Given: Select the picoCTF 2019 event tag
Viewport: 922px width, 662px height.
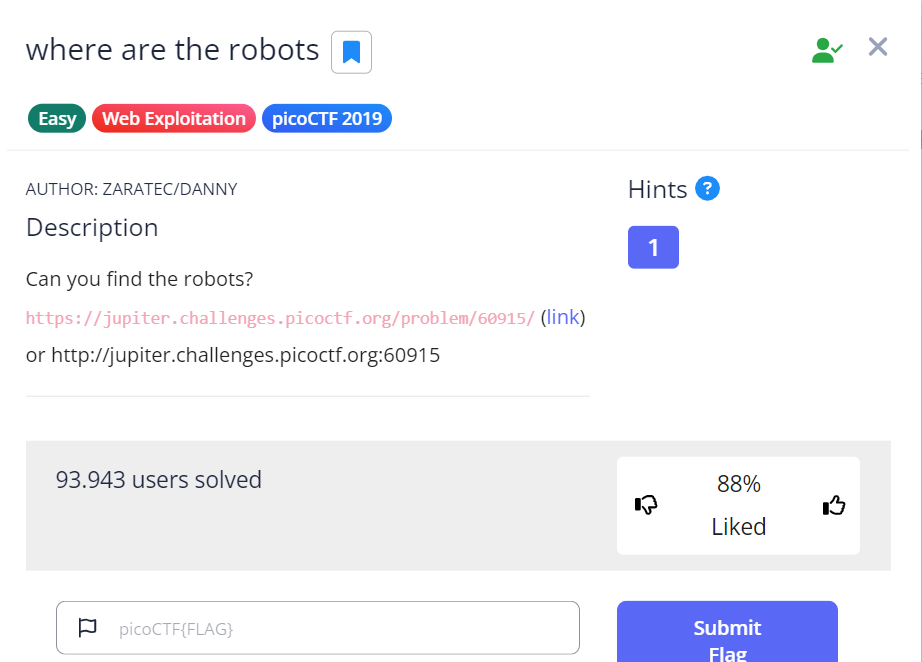Looking at the screenshot, I should [x=326, y=118].
